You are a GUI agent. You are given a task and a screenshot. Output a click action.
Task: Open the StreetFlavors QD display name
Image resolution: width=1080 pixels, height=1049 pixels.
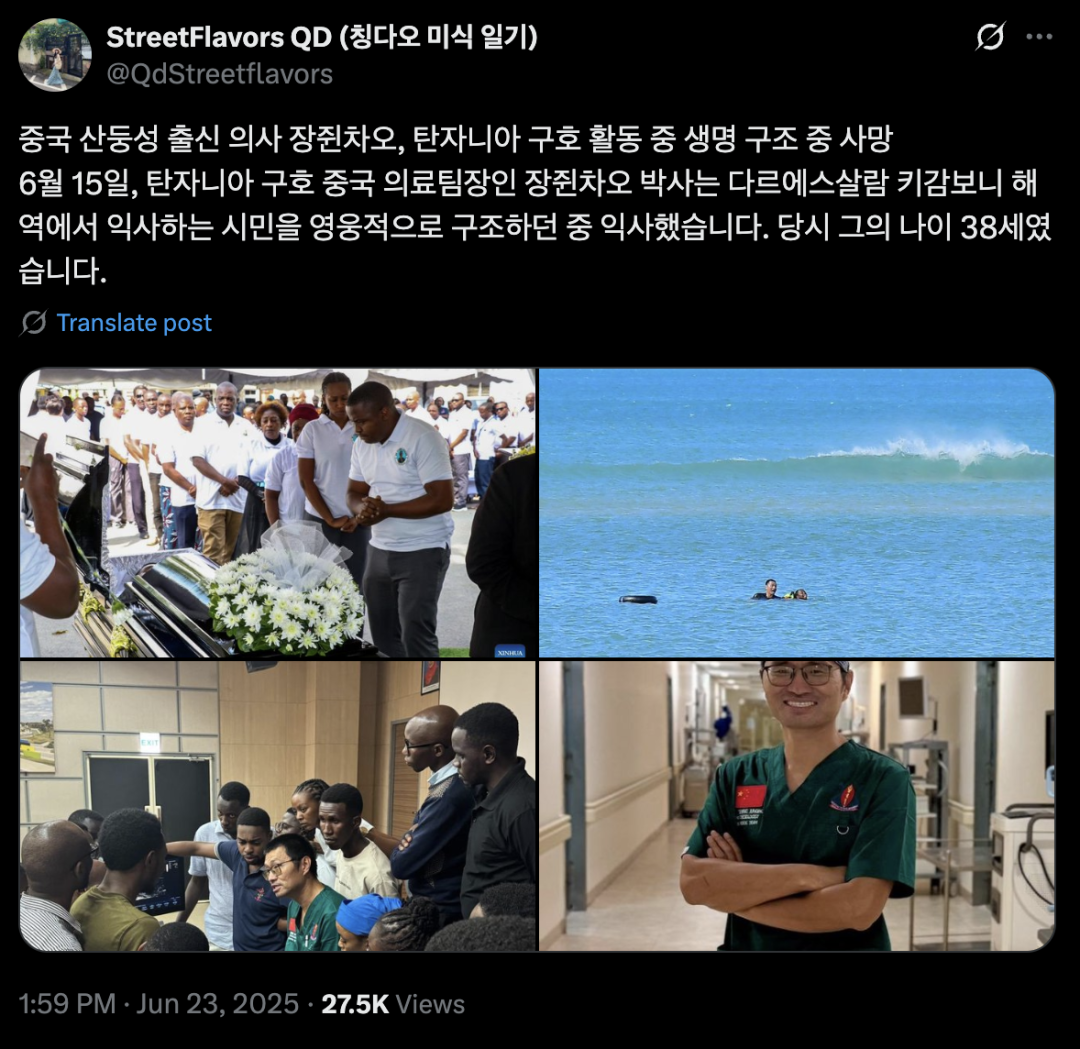pyautogui.click(x=322, y=37)
